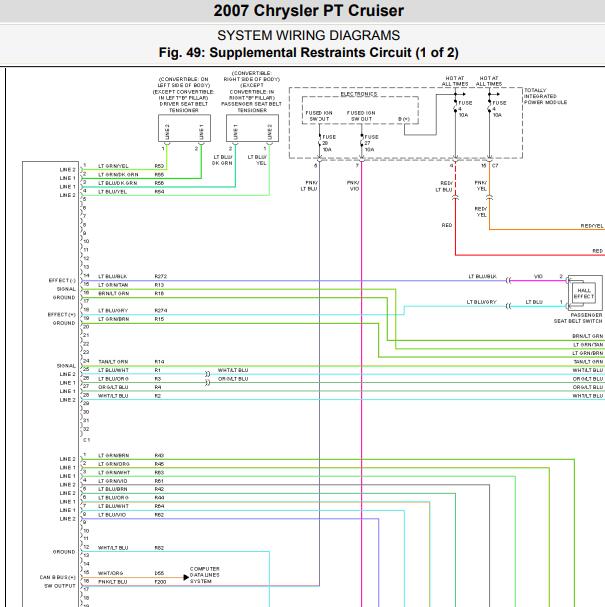Click the 'DRIVER SEAT BELT TENSIONER' label
Image resolution: width=605 pixels, height=607 pixels.
(184, 107)
